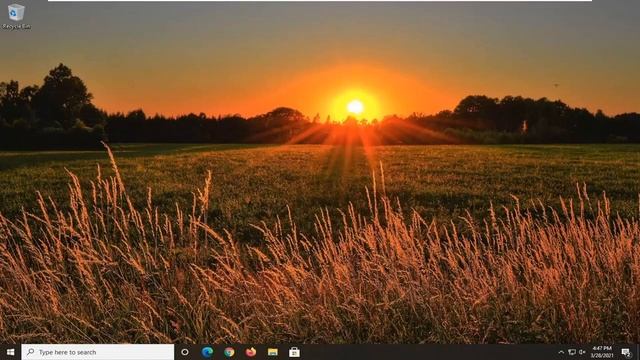Open File Explorer from the taskbar
The width and height of the screenshot is (640, 360).
coord(273,352)
